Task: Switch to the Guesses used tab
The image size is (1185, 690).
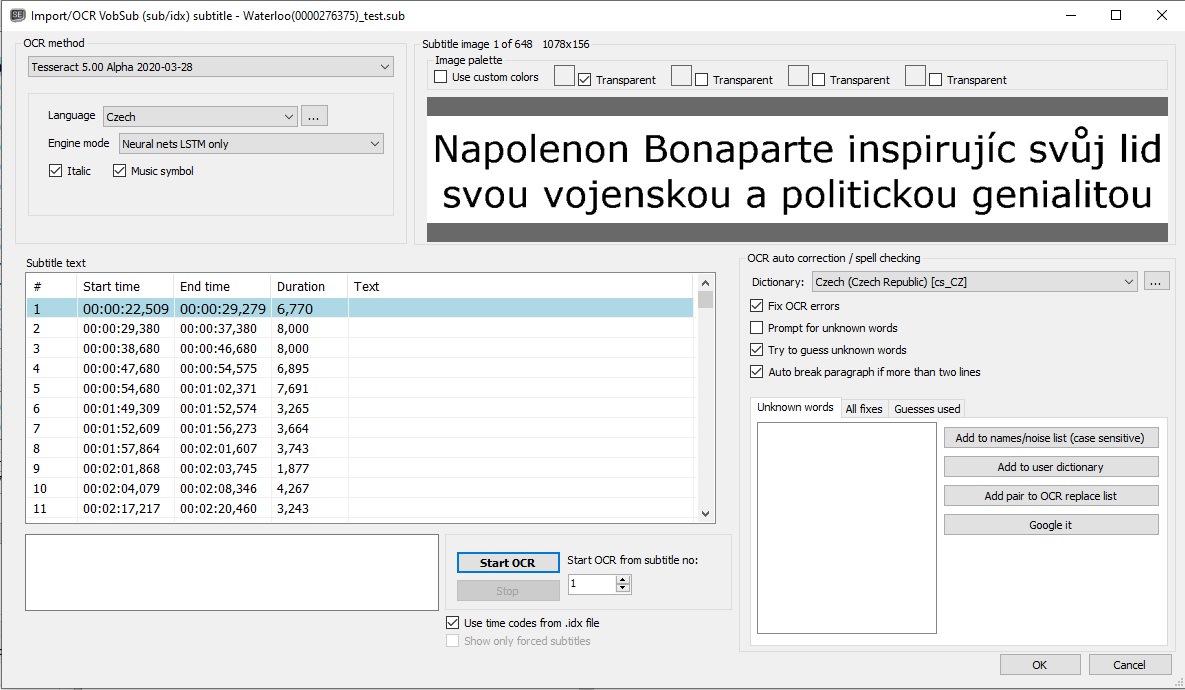Action: coord(927,409)
